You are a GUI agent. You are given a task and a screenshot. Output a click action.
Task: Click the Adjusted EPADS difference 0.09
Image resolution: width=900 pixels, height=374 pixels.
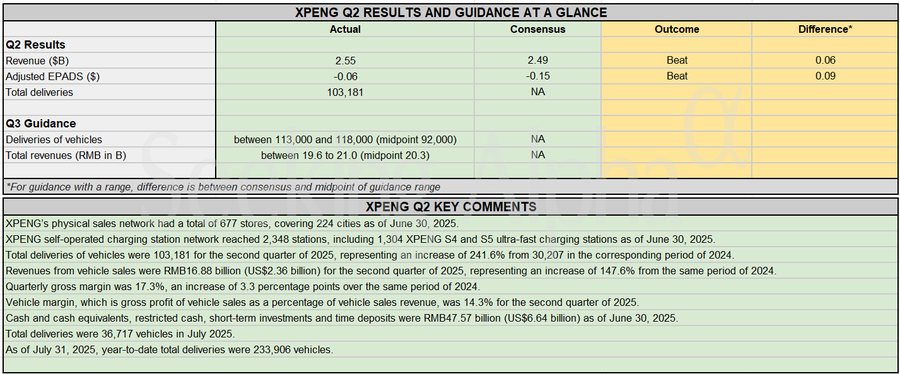[x=825, y=76]
